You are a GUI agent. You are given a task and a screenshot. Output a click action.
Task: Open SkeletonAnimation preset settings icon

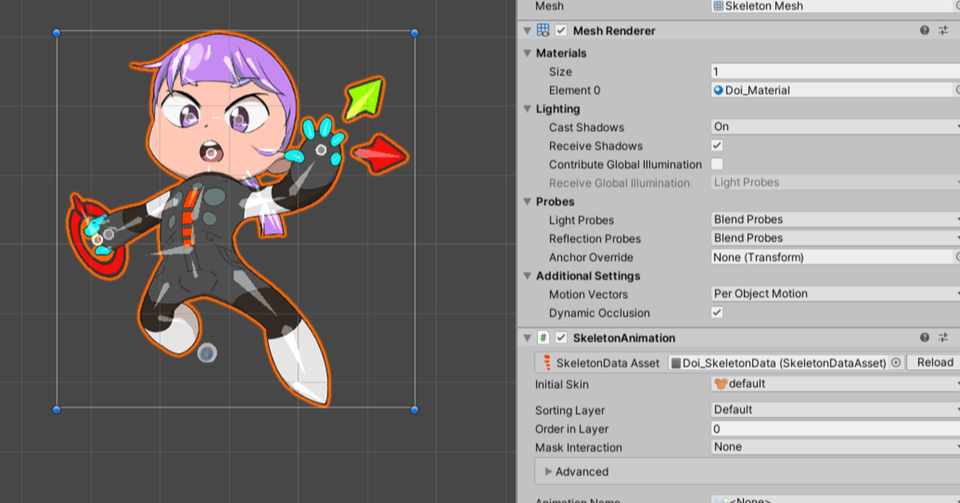(x=943, y=338)
